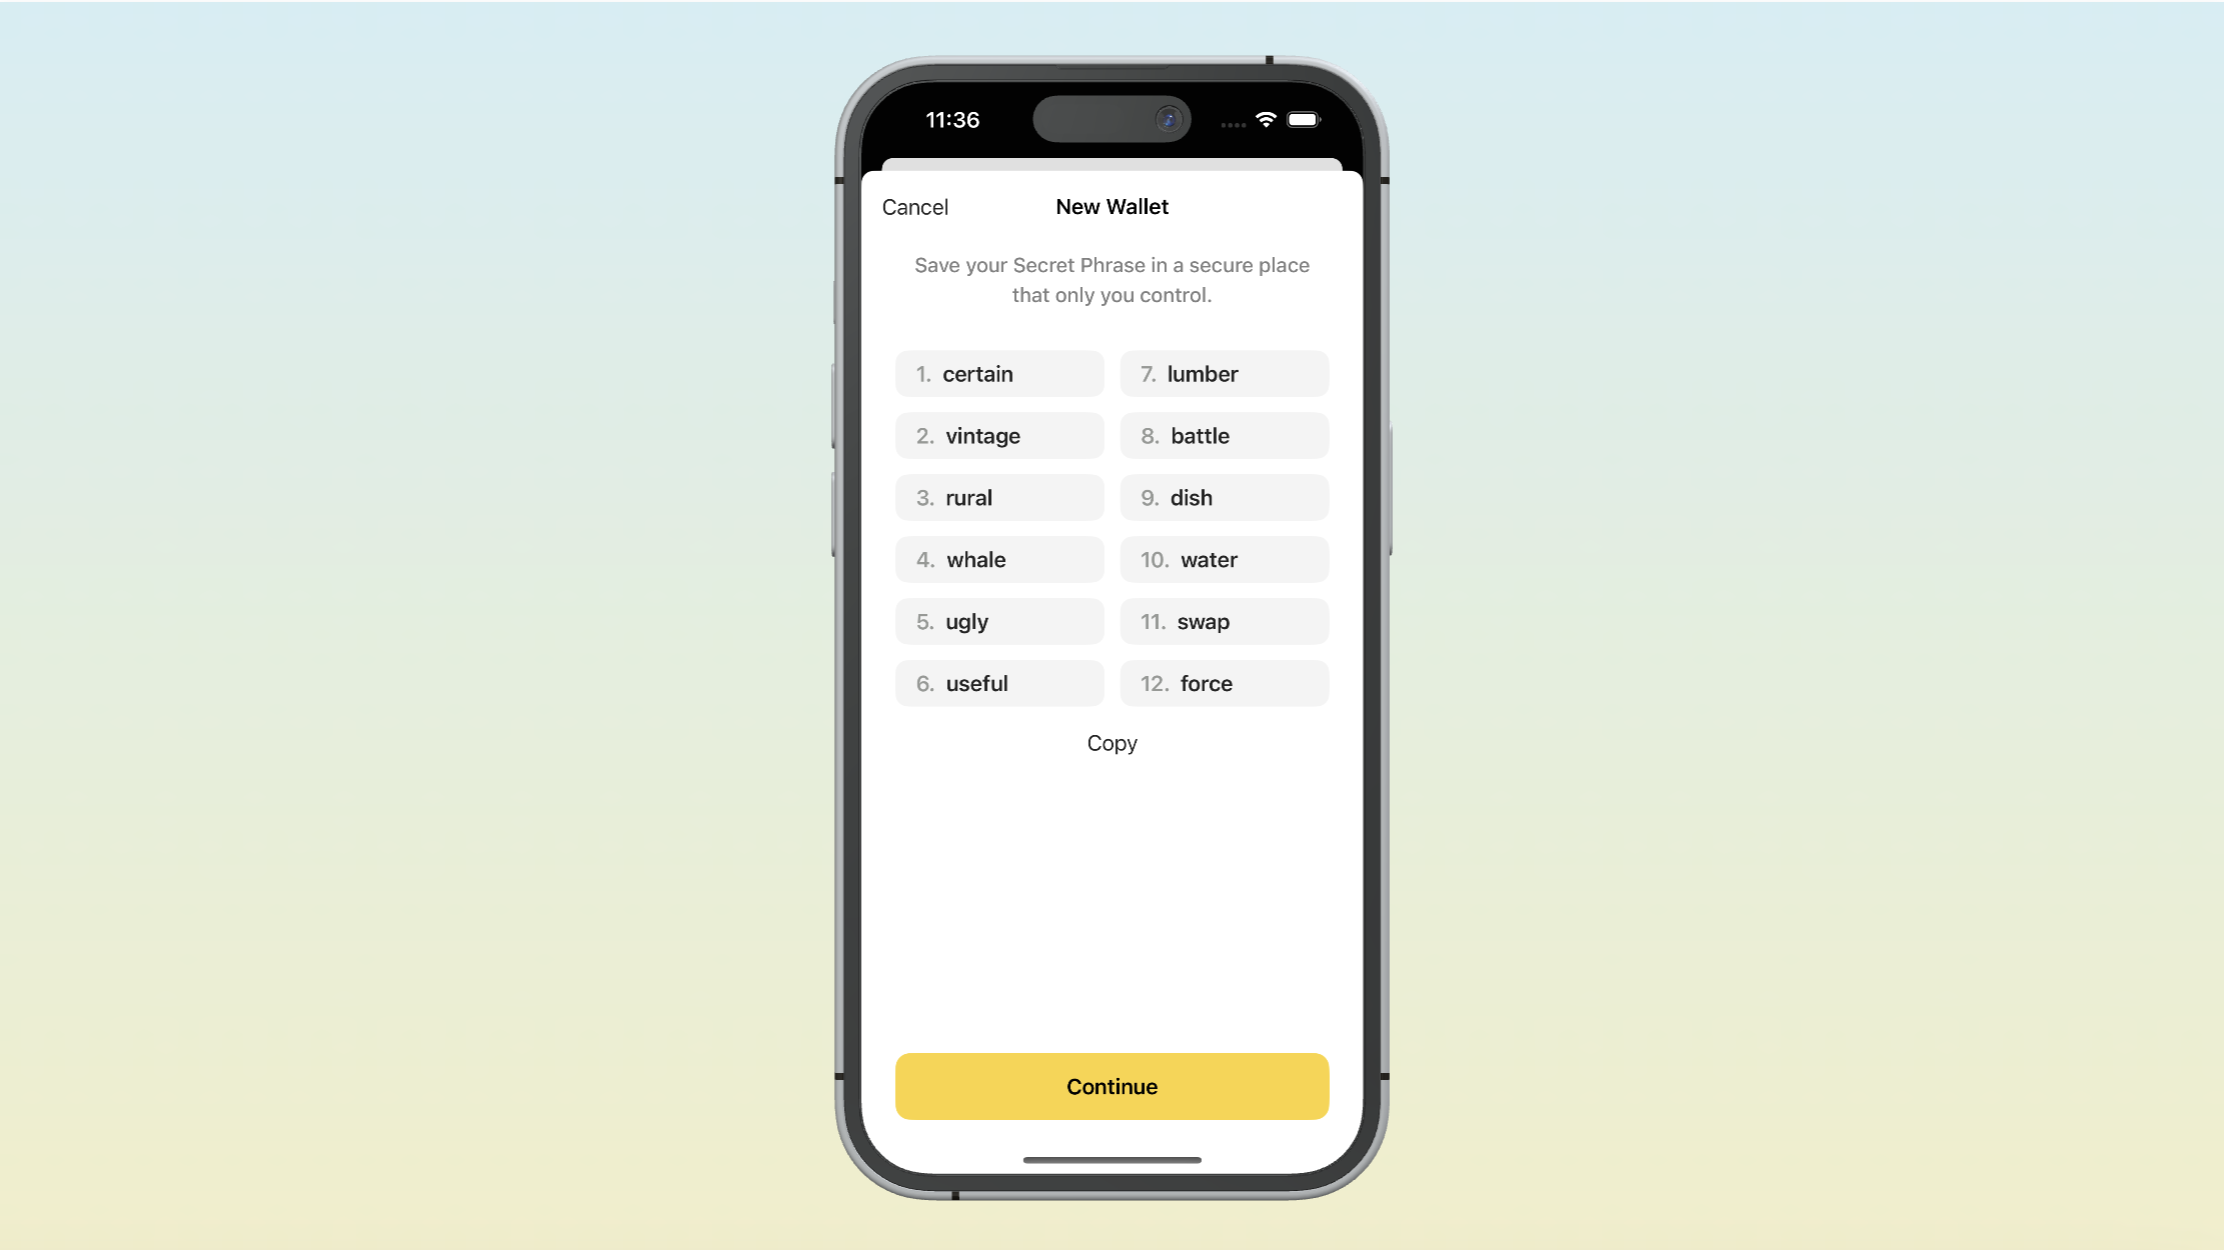Select word number 11 swap
This screenshot has width=2224, height=1250.
pos(1224,620)
